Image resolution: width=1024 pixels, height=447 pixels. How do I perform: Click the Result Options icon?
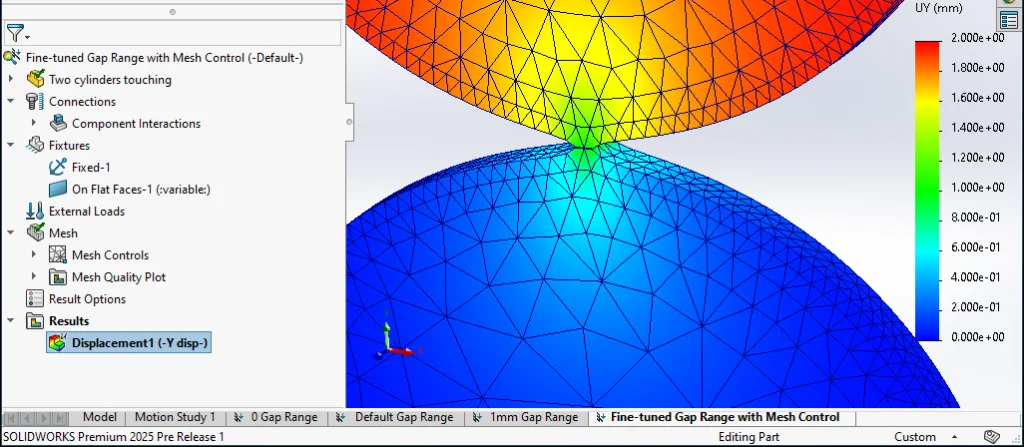(35, 299)
